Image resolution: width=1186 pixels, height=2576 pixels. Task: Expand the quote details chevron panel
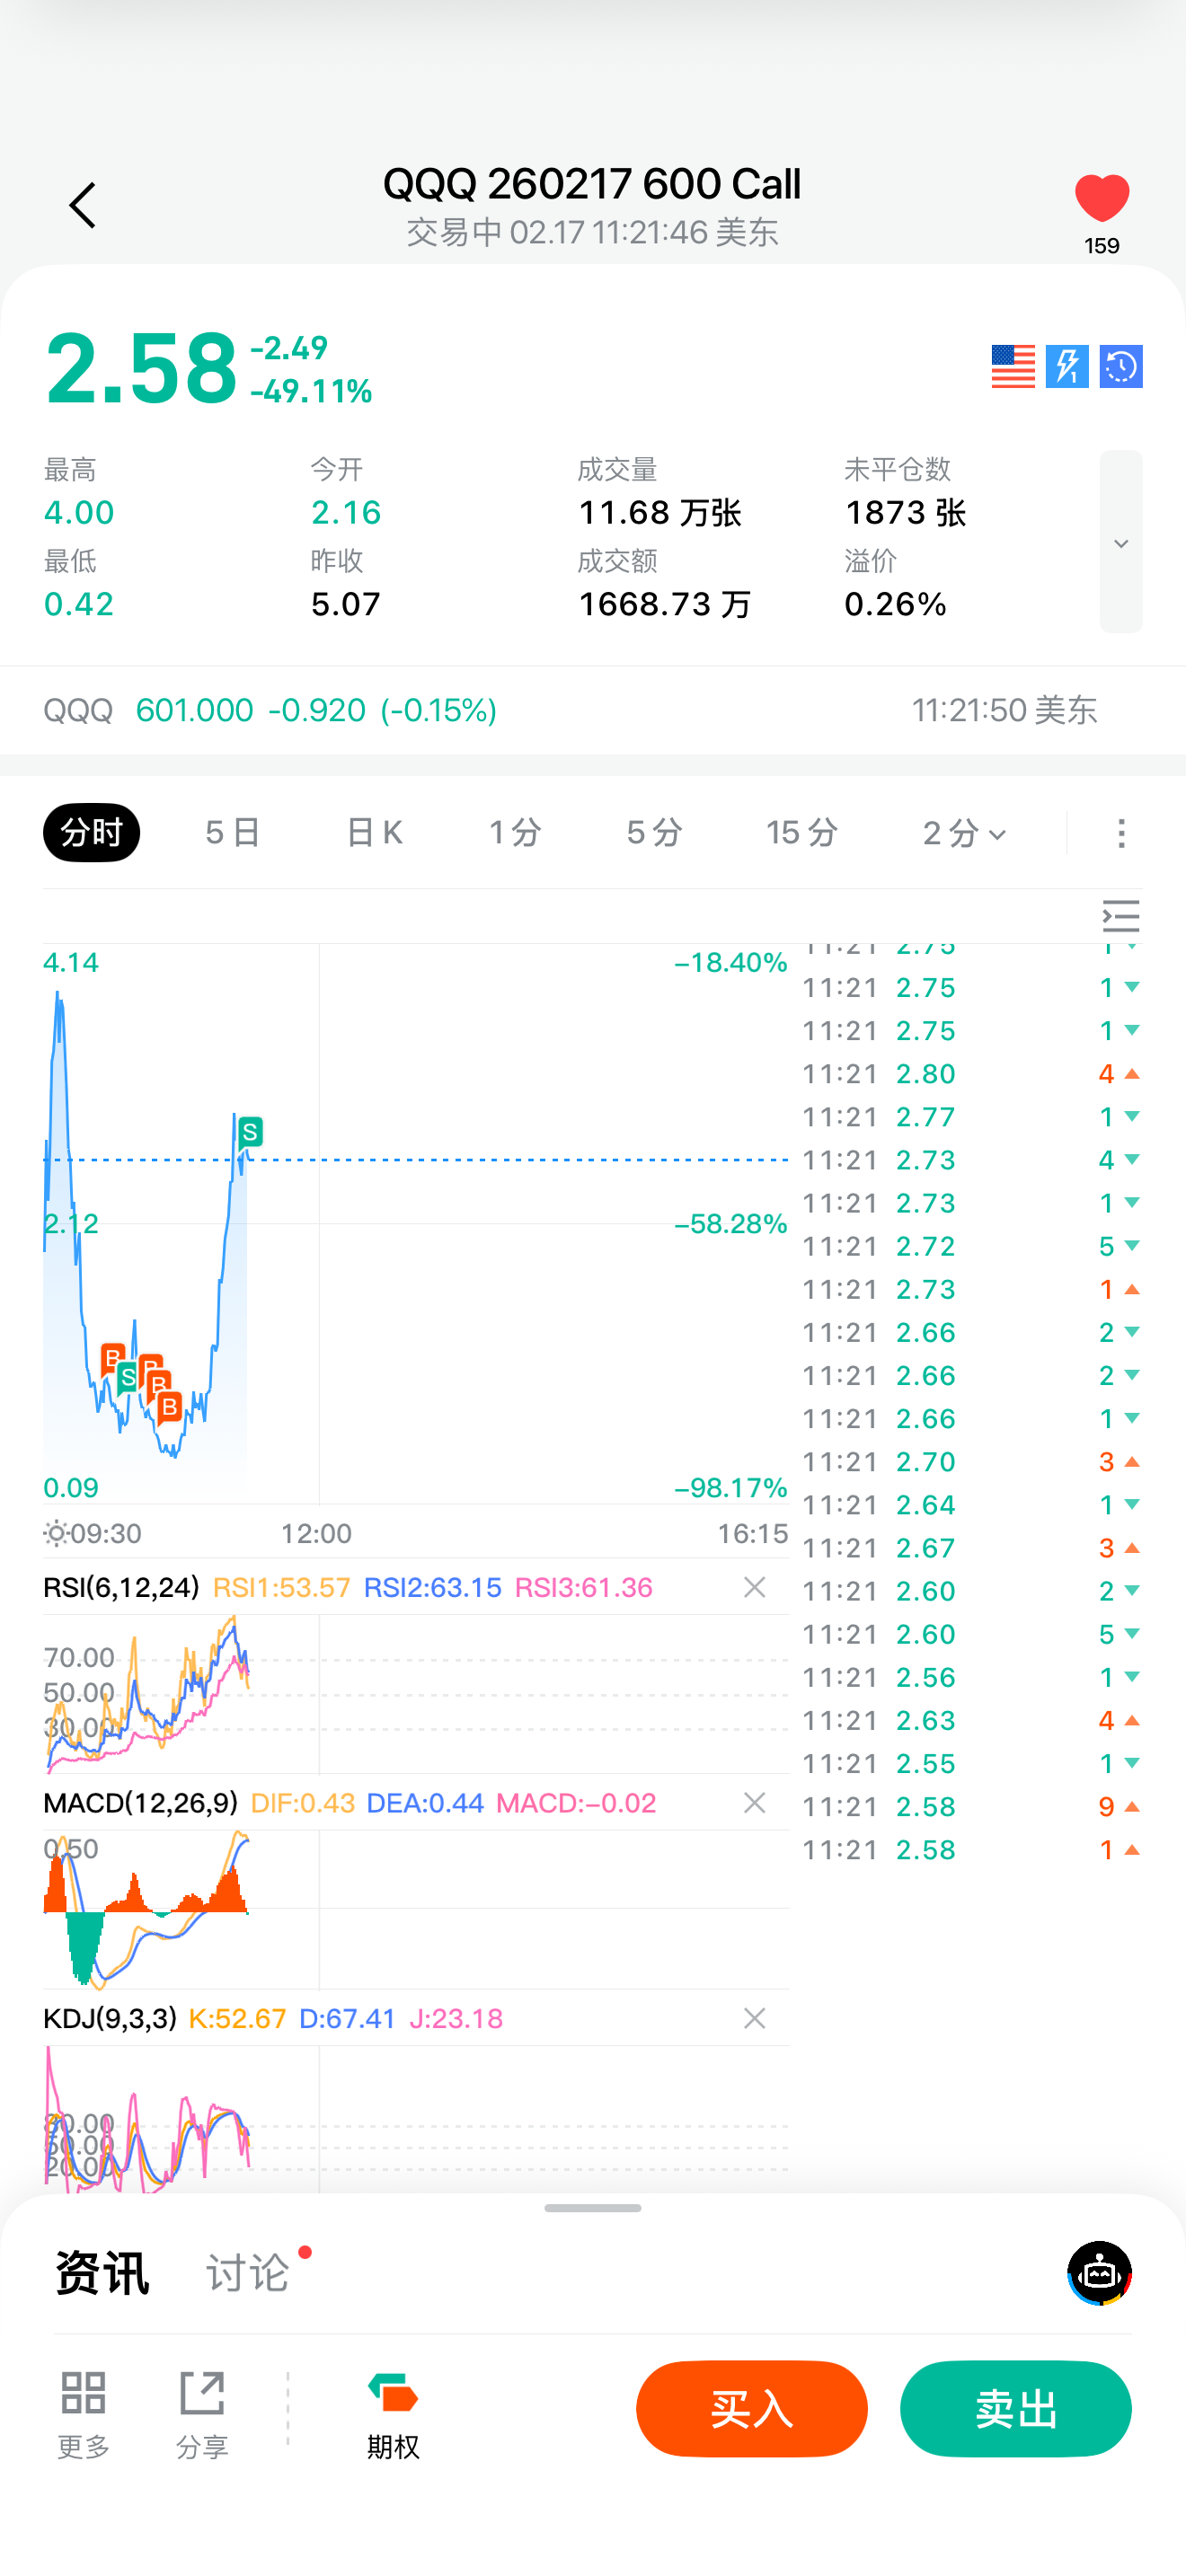point(1120,542)
